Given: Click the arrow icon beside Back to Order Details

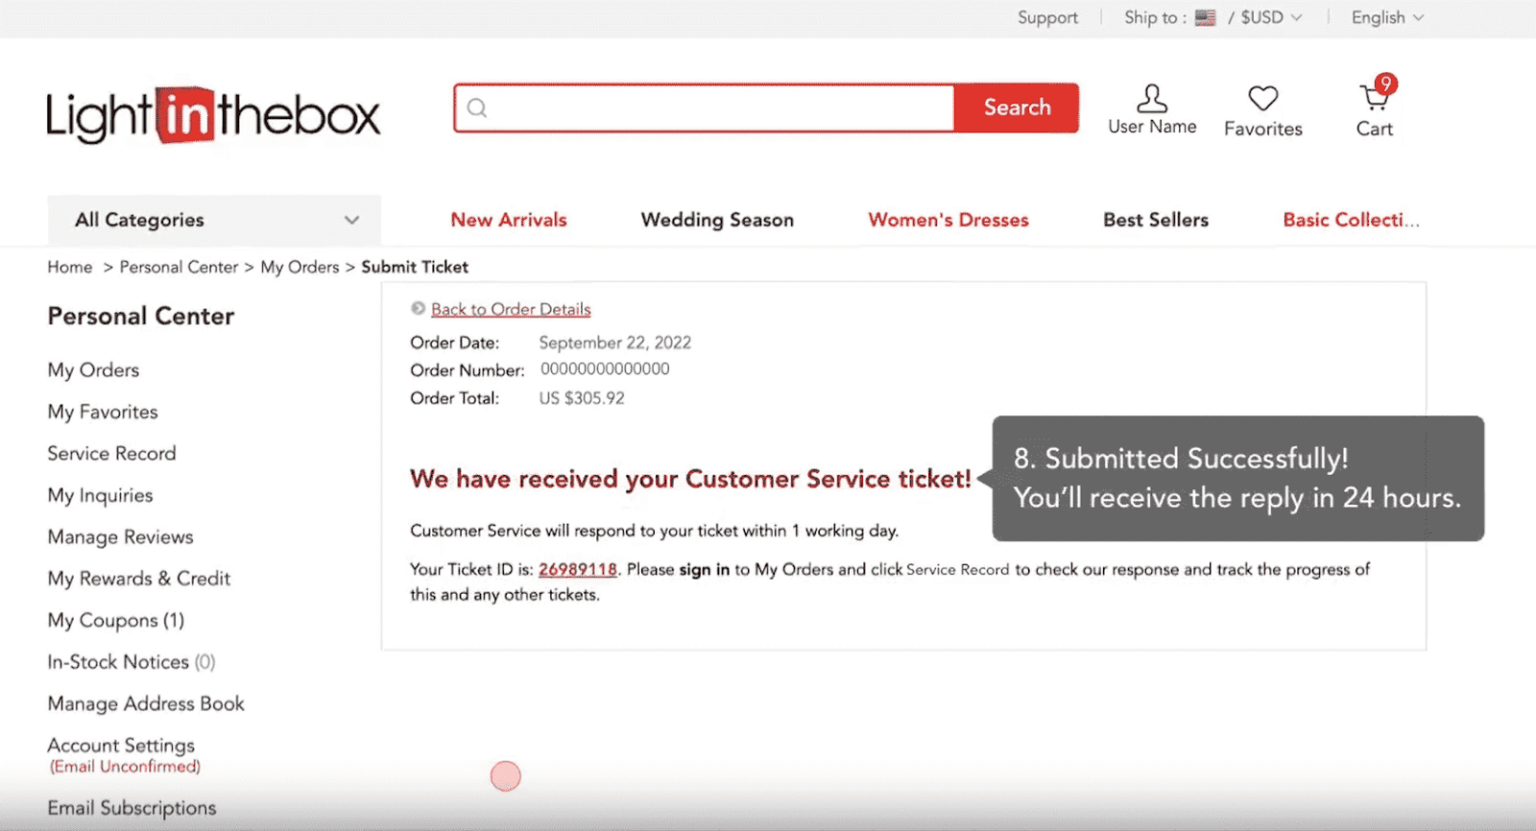Looking at the screenshot, I should click(x=418, y=308).
